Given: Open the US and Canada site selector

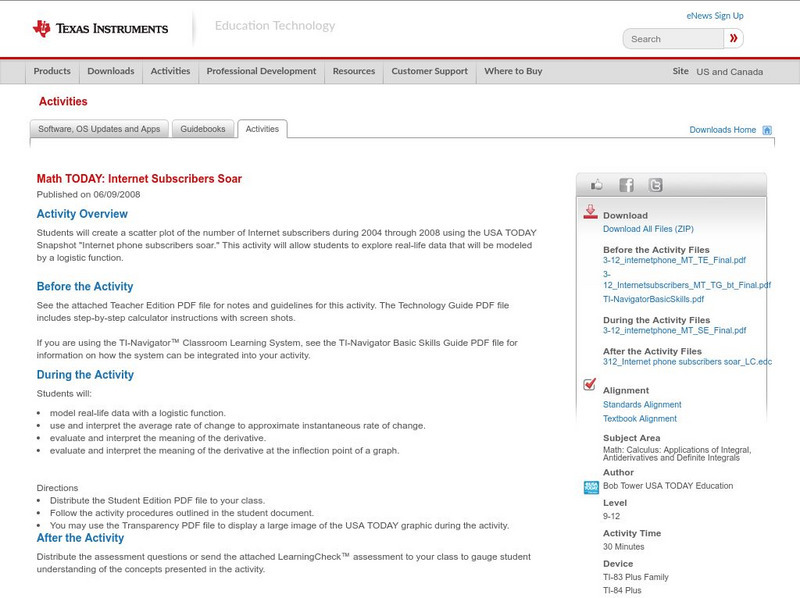Looking at the screenshot, I should (x=730, y=72).
